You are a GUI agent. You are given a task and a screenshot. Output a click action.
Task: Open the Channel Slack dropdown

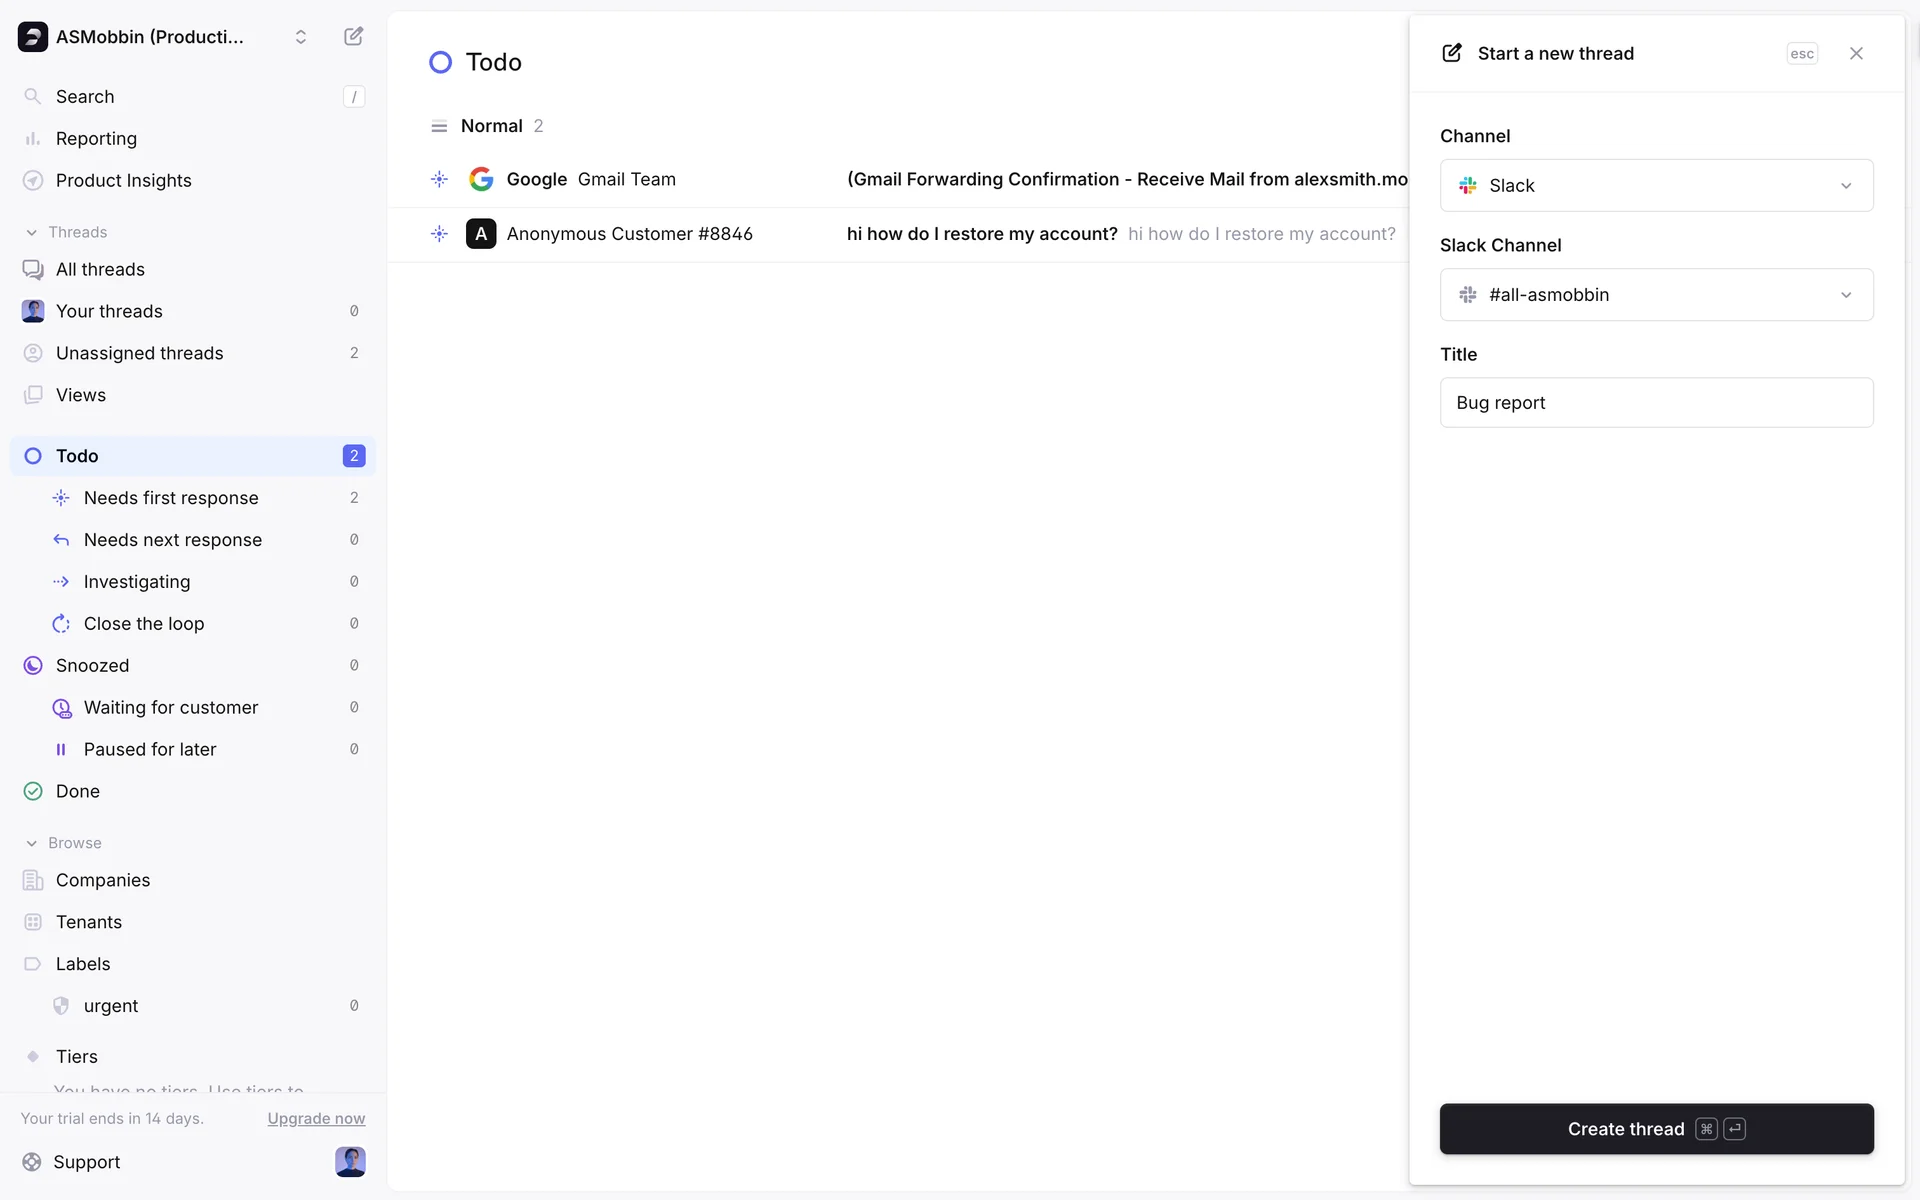pyautogui.click(x=1656, y=186)
